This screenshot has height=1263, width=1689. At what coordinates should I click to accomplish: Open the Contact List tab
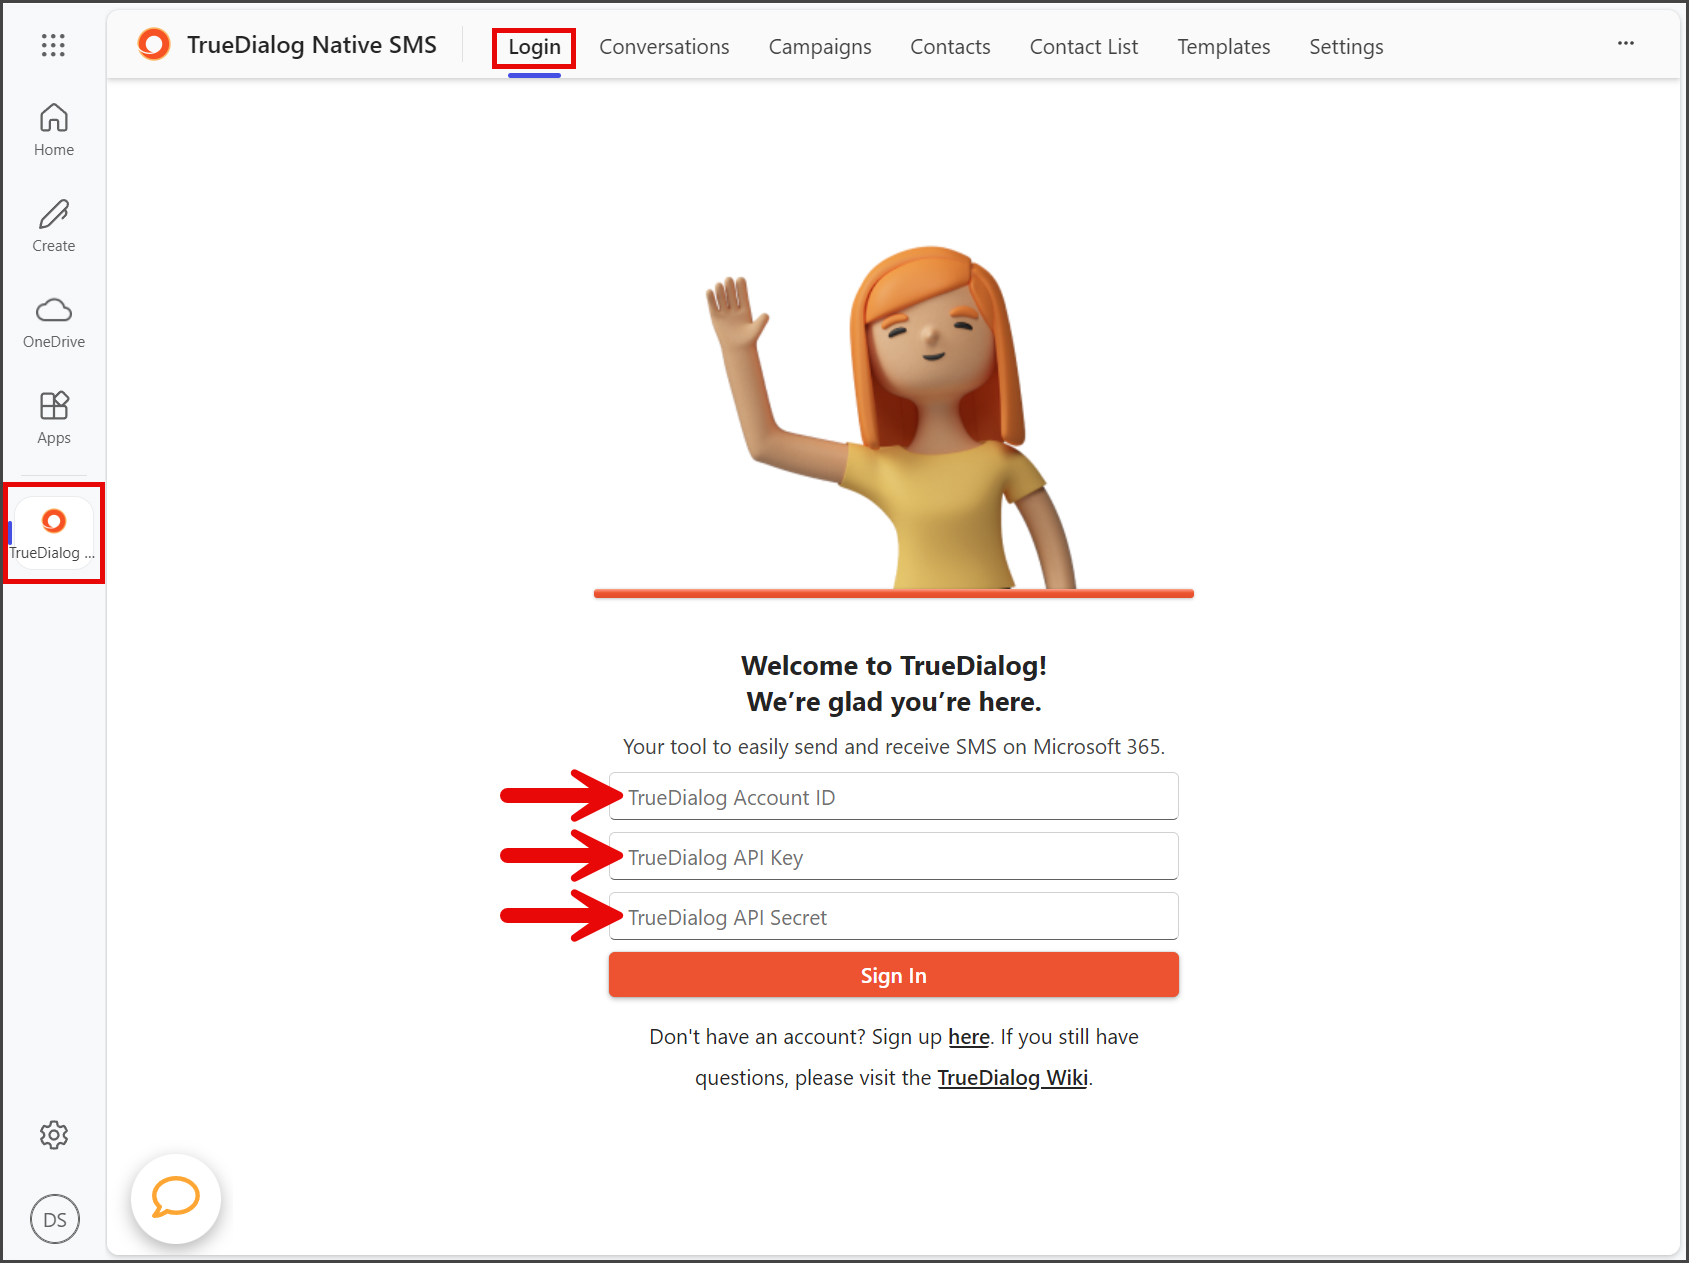point(1084,47)
